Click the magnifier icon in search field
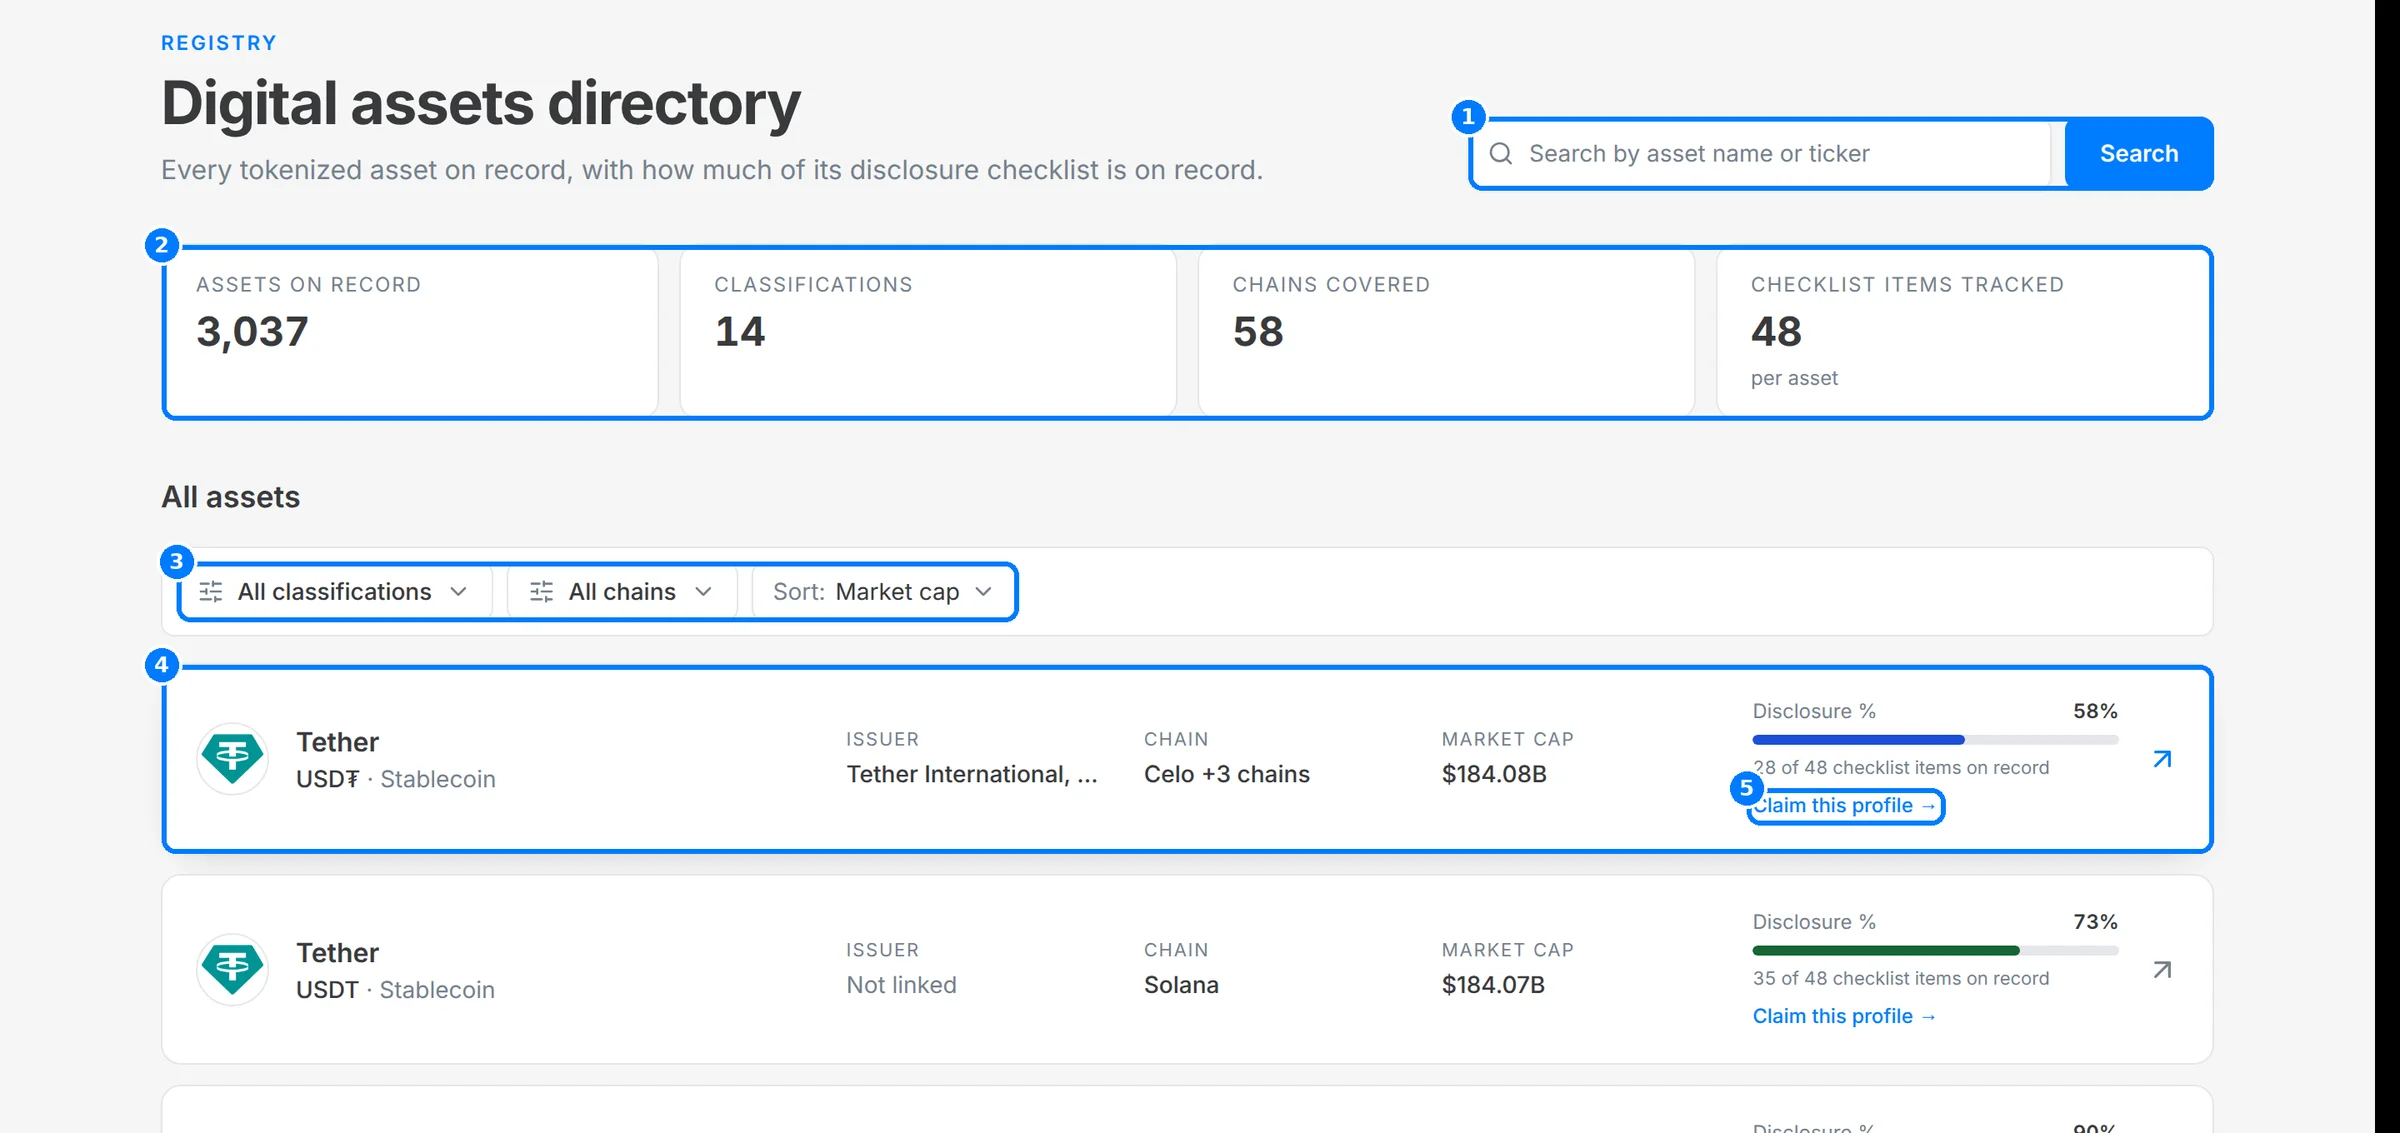 click(x=1501, y=153)
